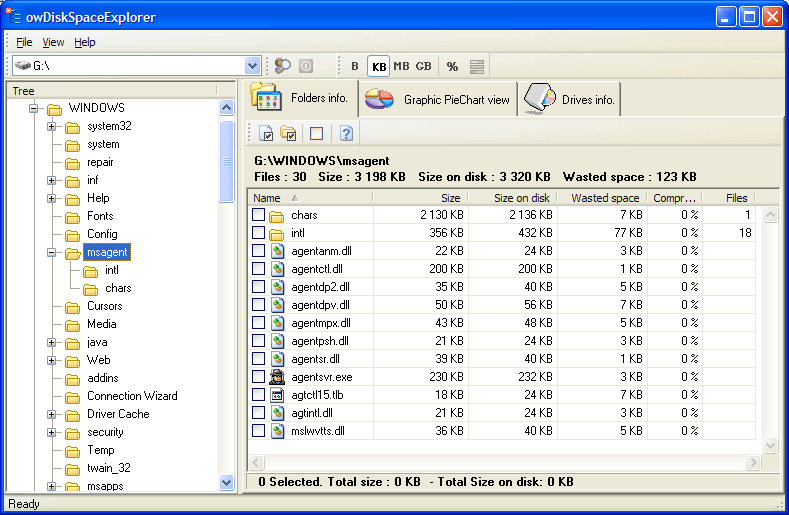Click the agentdp2.dll file icon
The height and width of the screenshot is (515, 789).
tap(277, 287)
